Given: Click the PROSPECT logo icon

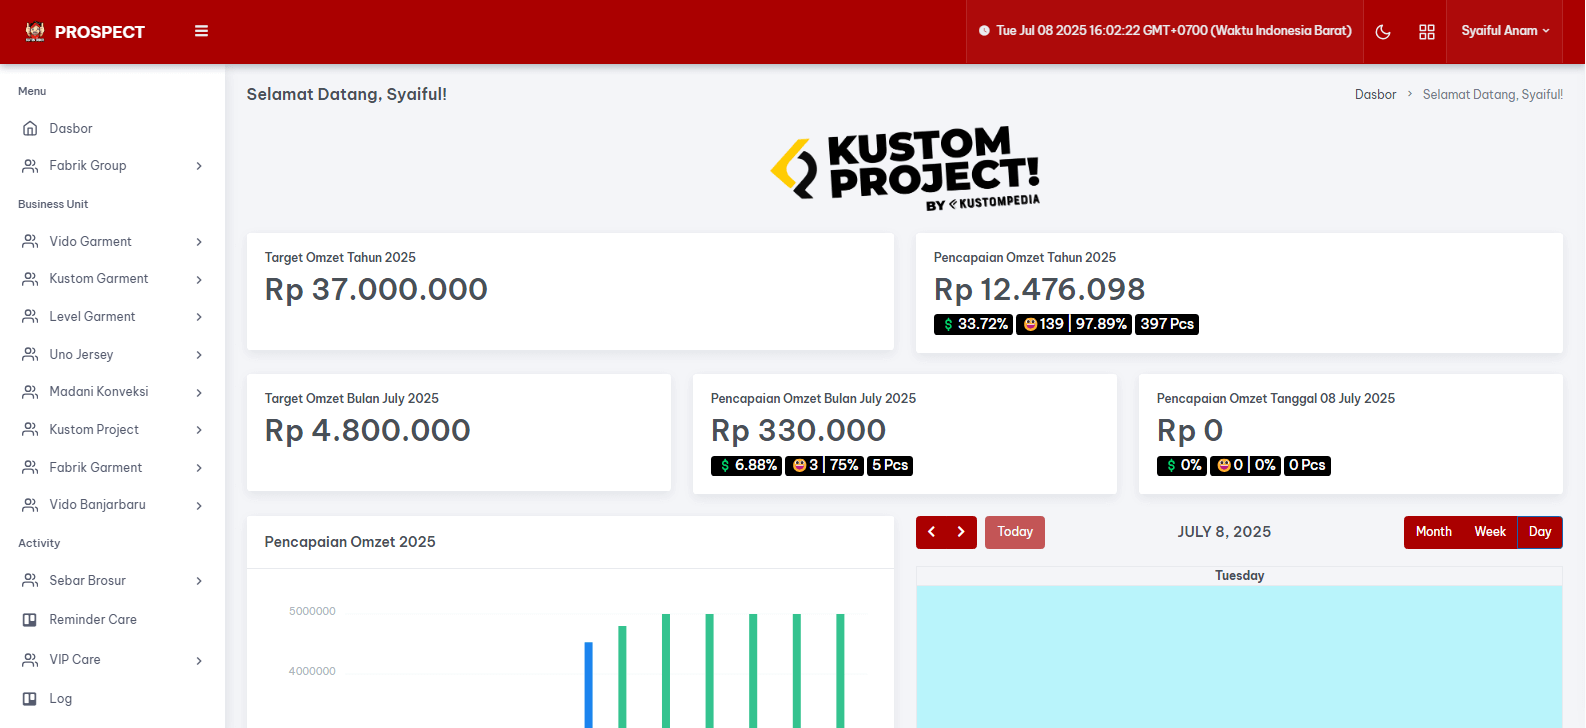Looking at the screenshot, I should [x=35, y=31].
